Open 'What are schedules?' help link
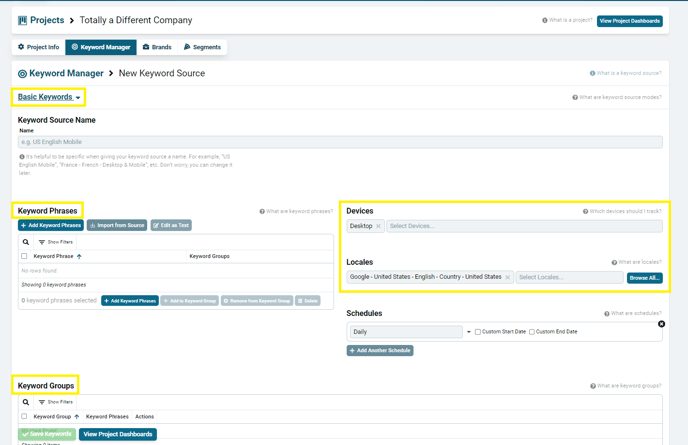The height and width of the screenshot is (445, 688). (633, 313)
